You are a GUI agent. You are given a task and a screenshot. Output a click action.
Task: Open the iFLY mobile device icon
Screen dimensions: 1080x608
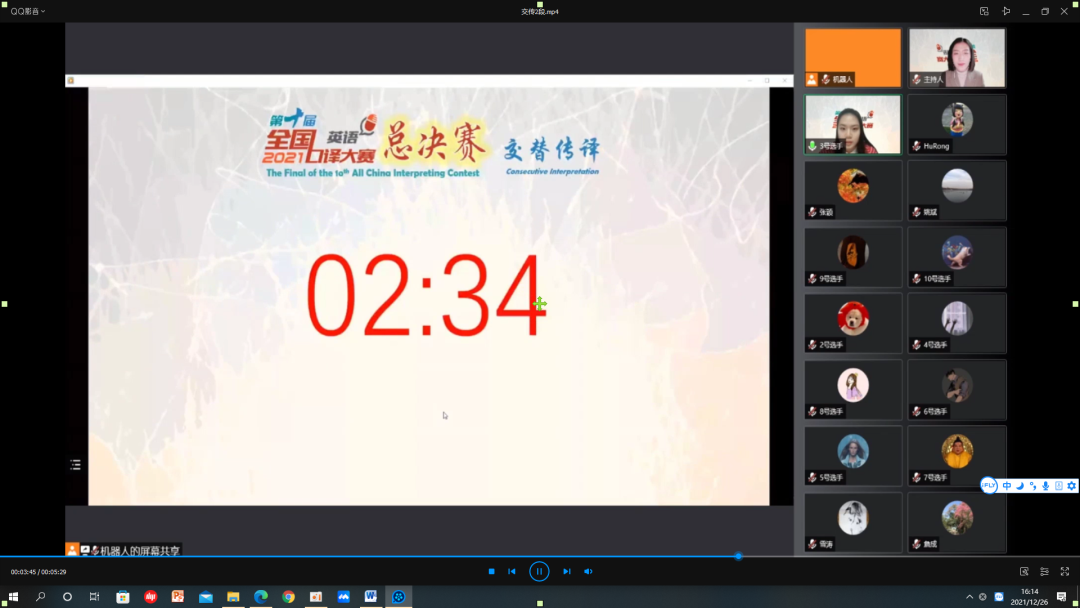pyautogui.click(x=1057, y=485)
